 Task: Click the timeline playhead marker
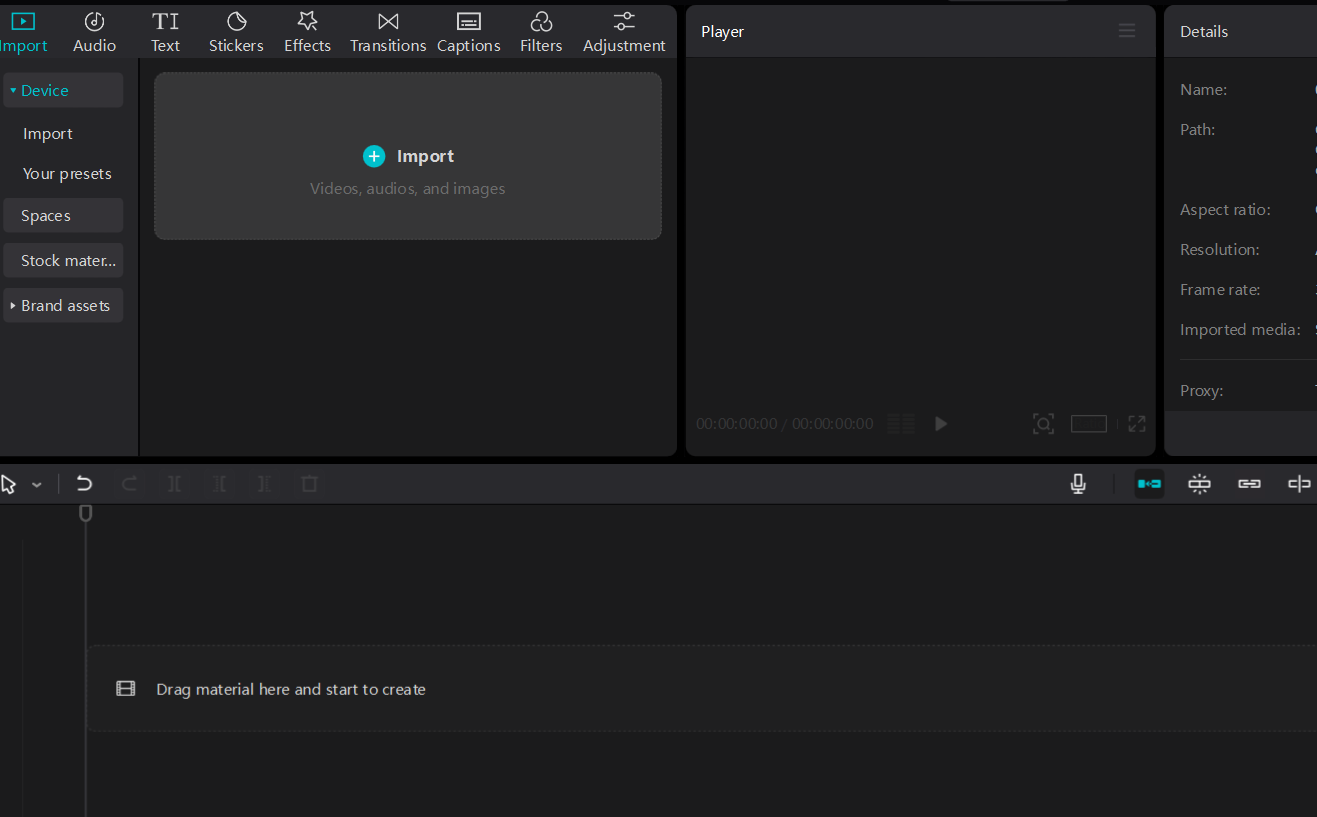pyautogui.click(x=86, y=513)
